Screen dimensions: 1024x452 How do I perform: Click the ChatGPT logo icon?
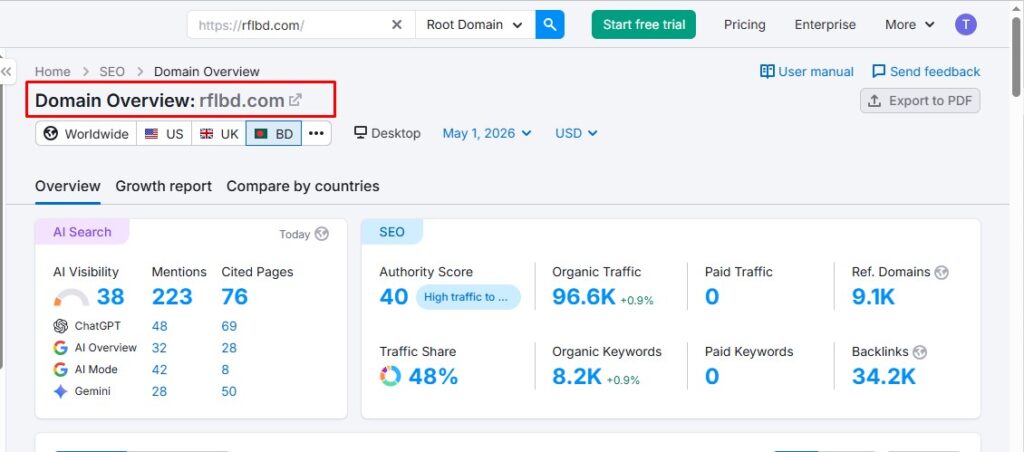pos(61,326)
